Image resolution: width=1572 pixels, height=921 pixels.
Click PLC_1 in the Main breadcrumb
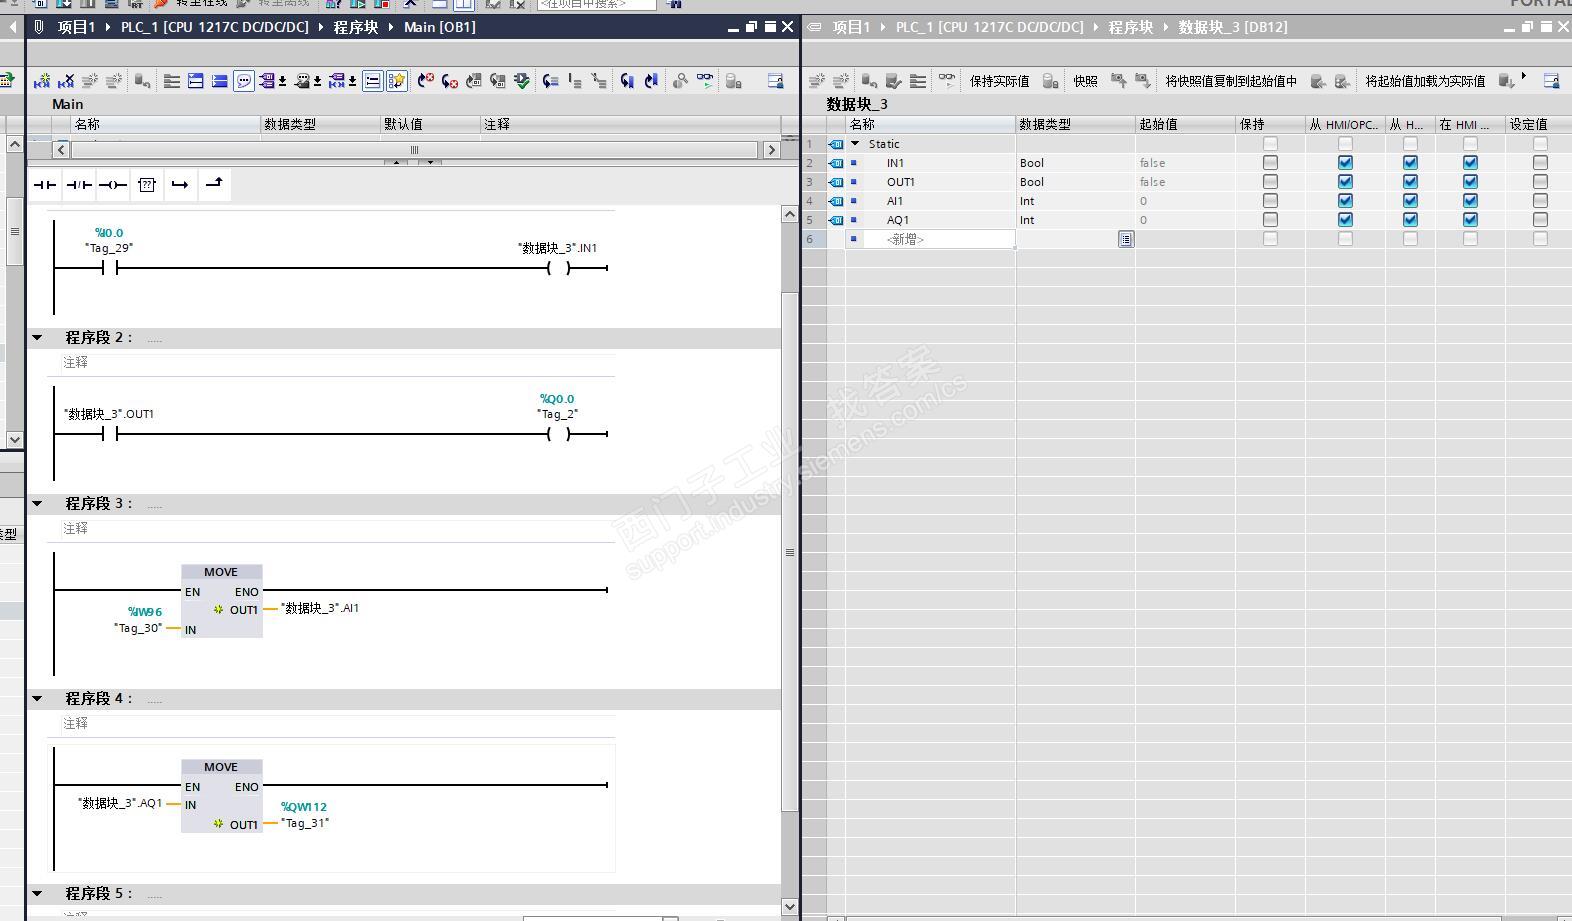point(215,27)
